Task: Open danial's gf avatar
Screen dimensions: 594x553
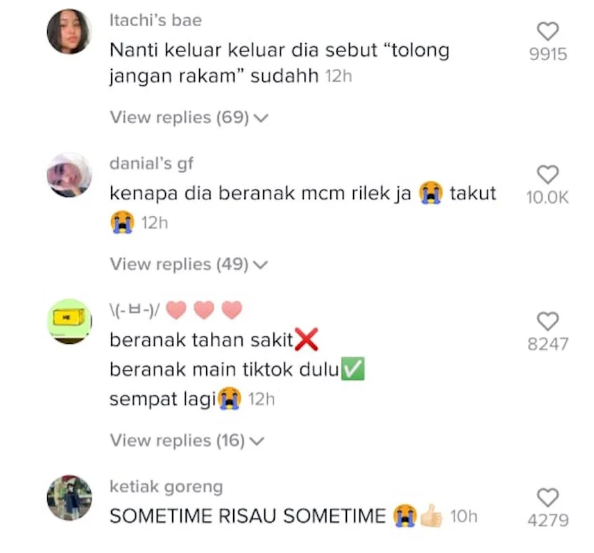Action: (x=69, y=175)
